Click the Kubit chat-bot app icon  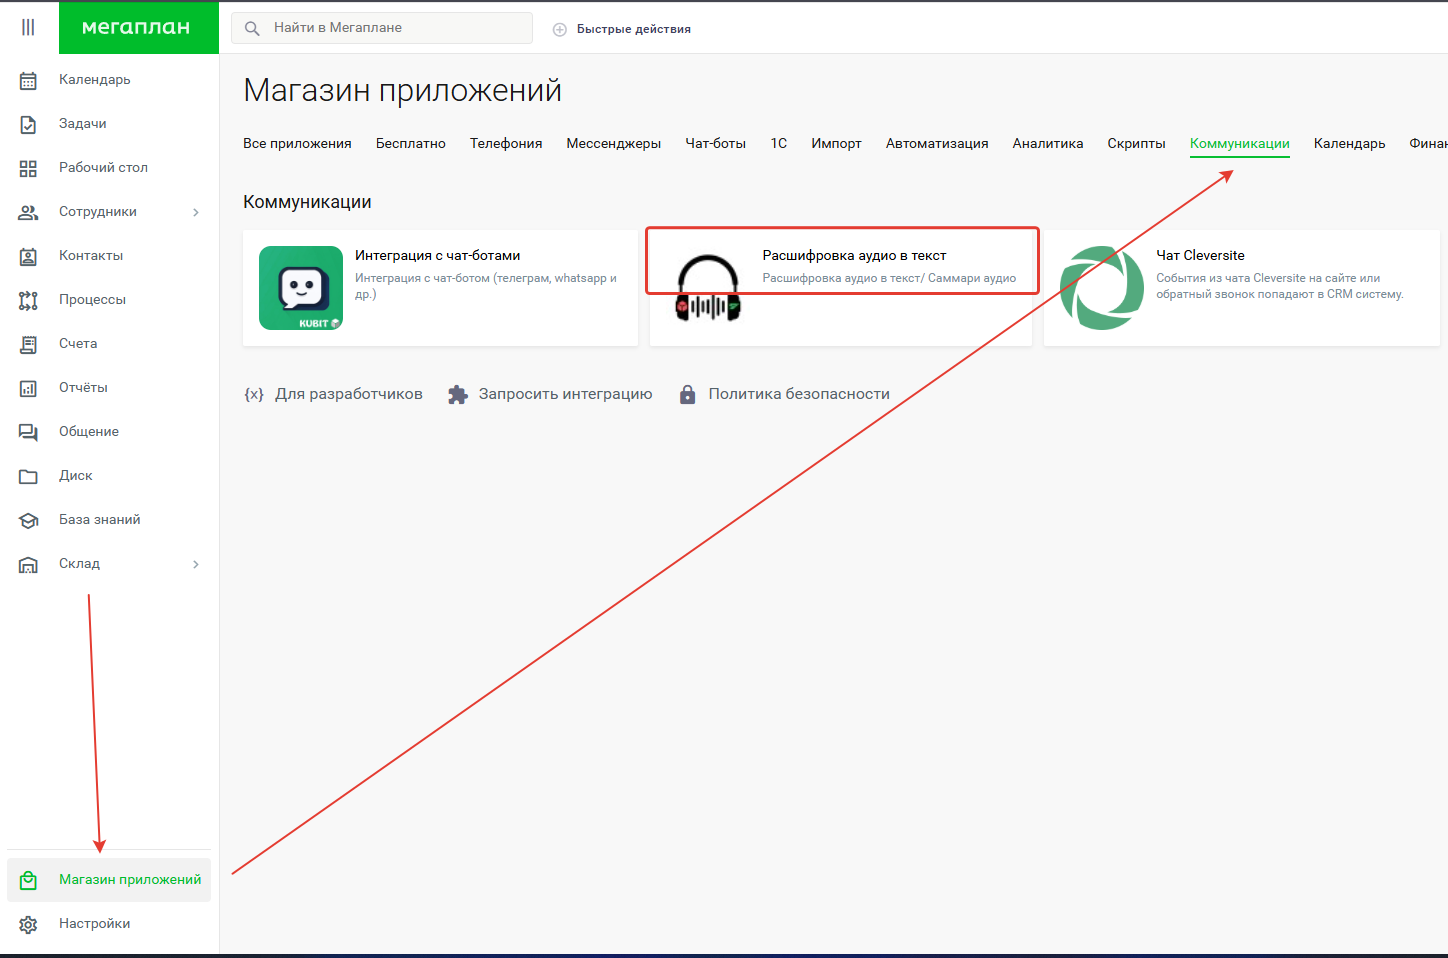pyautogui.click(x=301, y=288)
